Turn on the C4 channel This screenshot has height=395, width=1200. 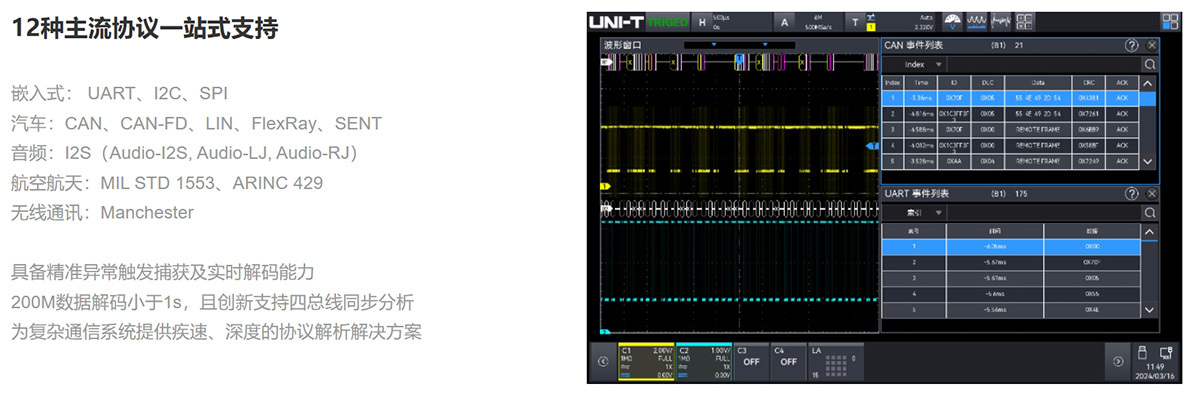[x=788, y=362]
